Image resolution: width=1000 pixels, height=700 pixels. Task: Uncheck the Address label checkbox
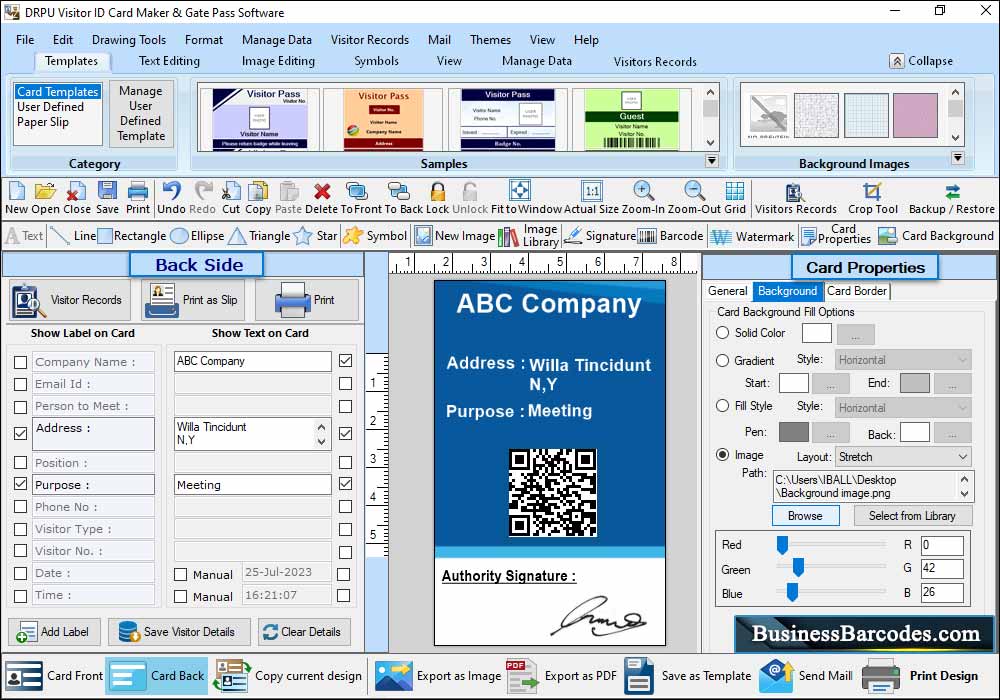pos(20,434)
